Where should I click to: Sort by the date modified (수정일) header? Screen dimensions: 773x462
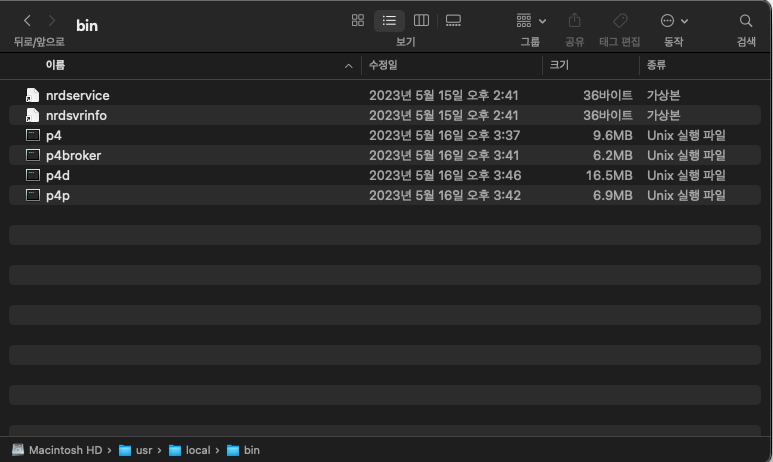[383, 65]
